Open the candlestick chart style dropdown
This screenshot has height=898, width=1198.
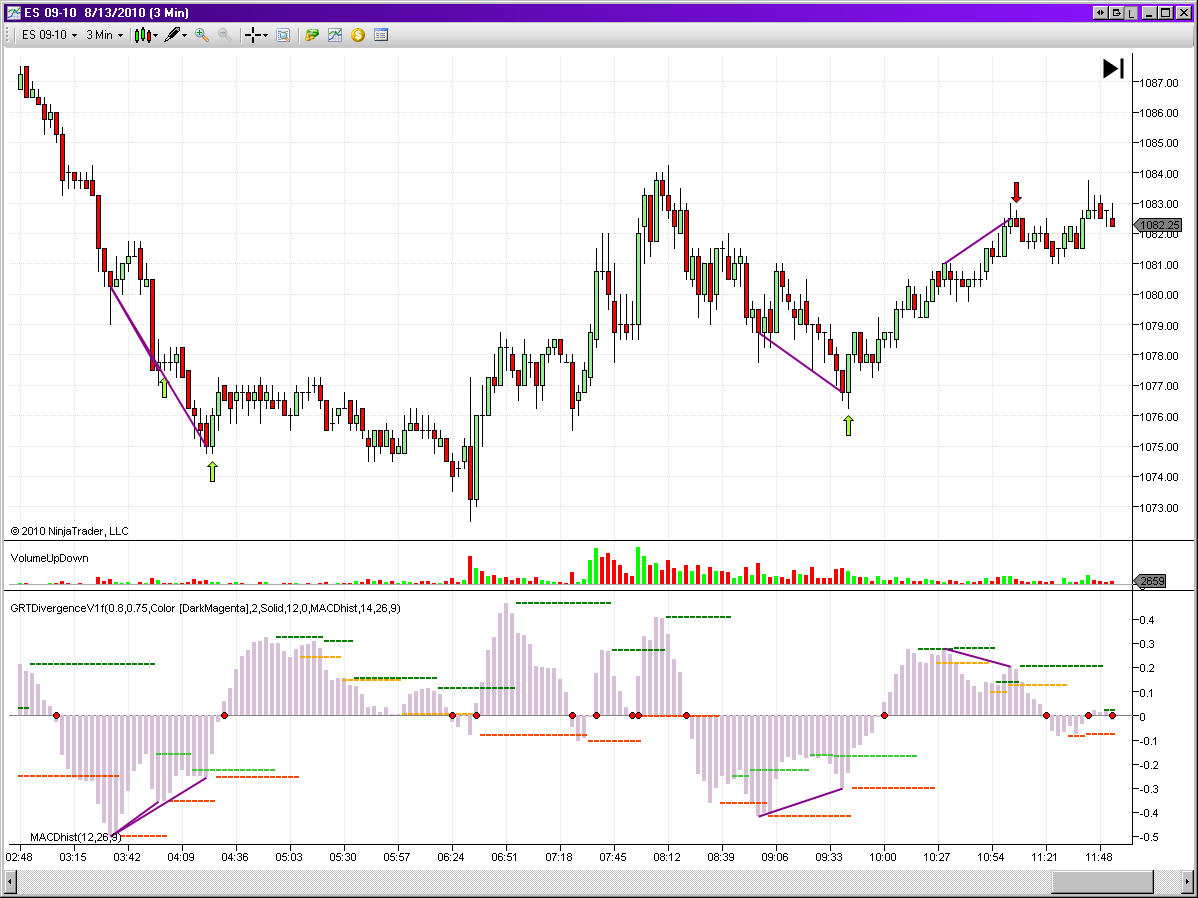pos(146,35)
